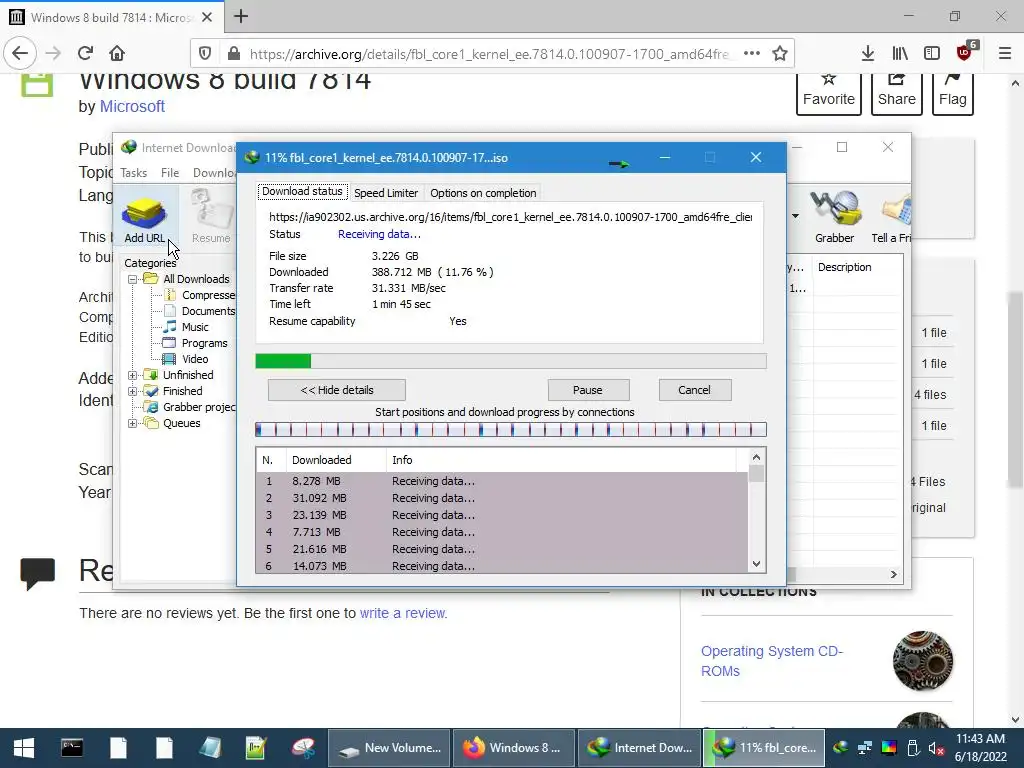Image resolution: width=1024 pixels, height=768 pixels.
Task: Click the greyed Resume toolbar icon
Action: tap(211, 218)
